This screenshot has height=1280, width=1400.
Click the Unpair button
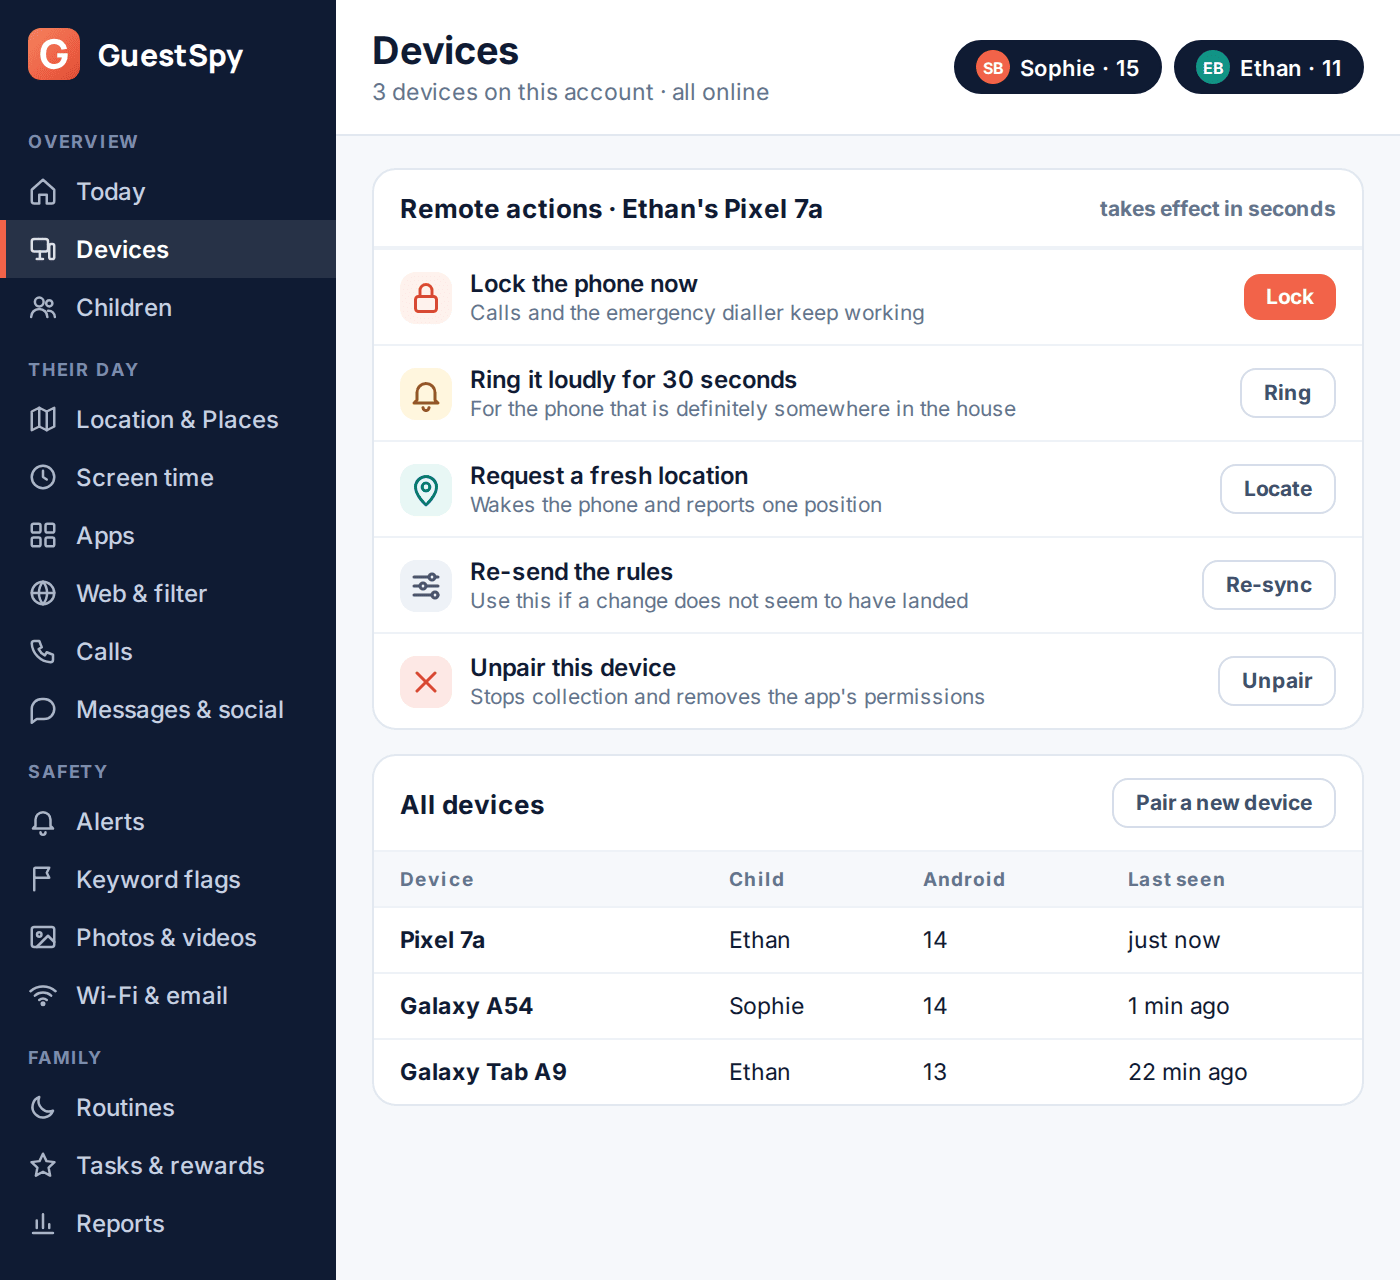1276,681
